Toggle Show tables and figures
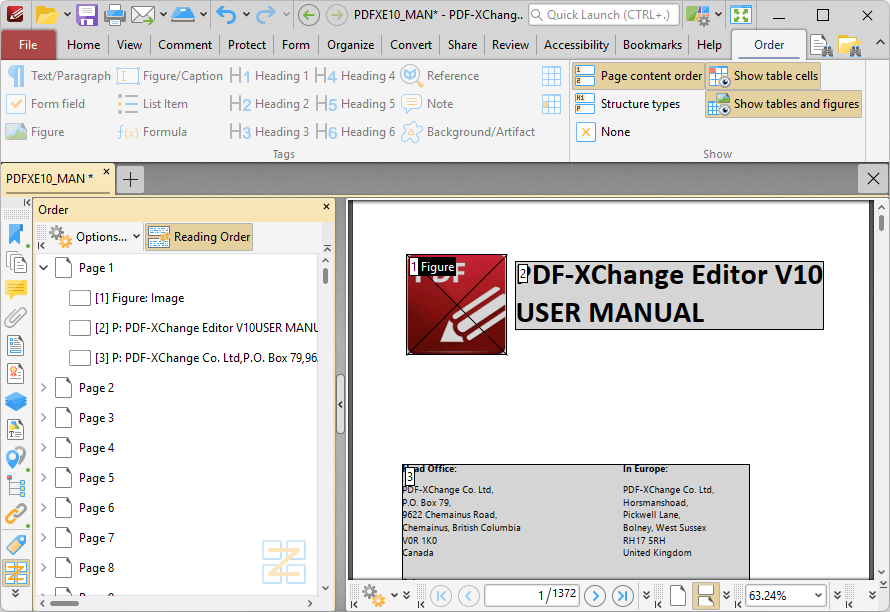Image resolution: width=890 pixels, height=612 pixels. coord(783,104)
